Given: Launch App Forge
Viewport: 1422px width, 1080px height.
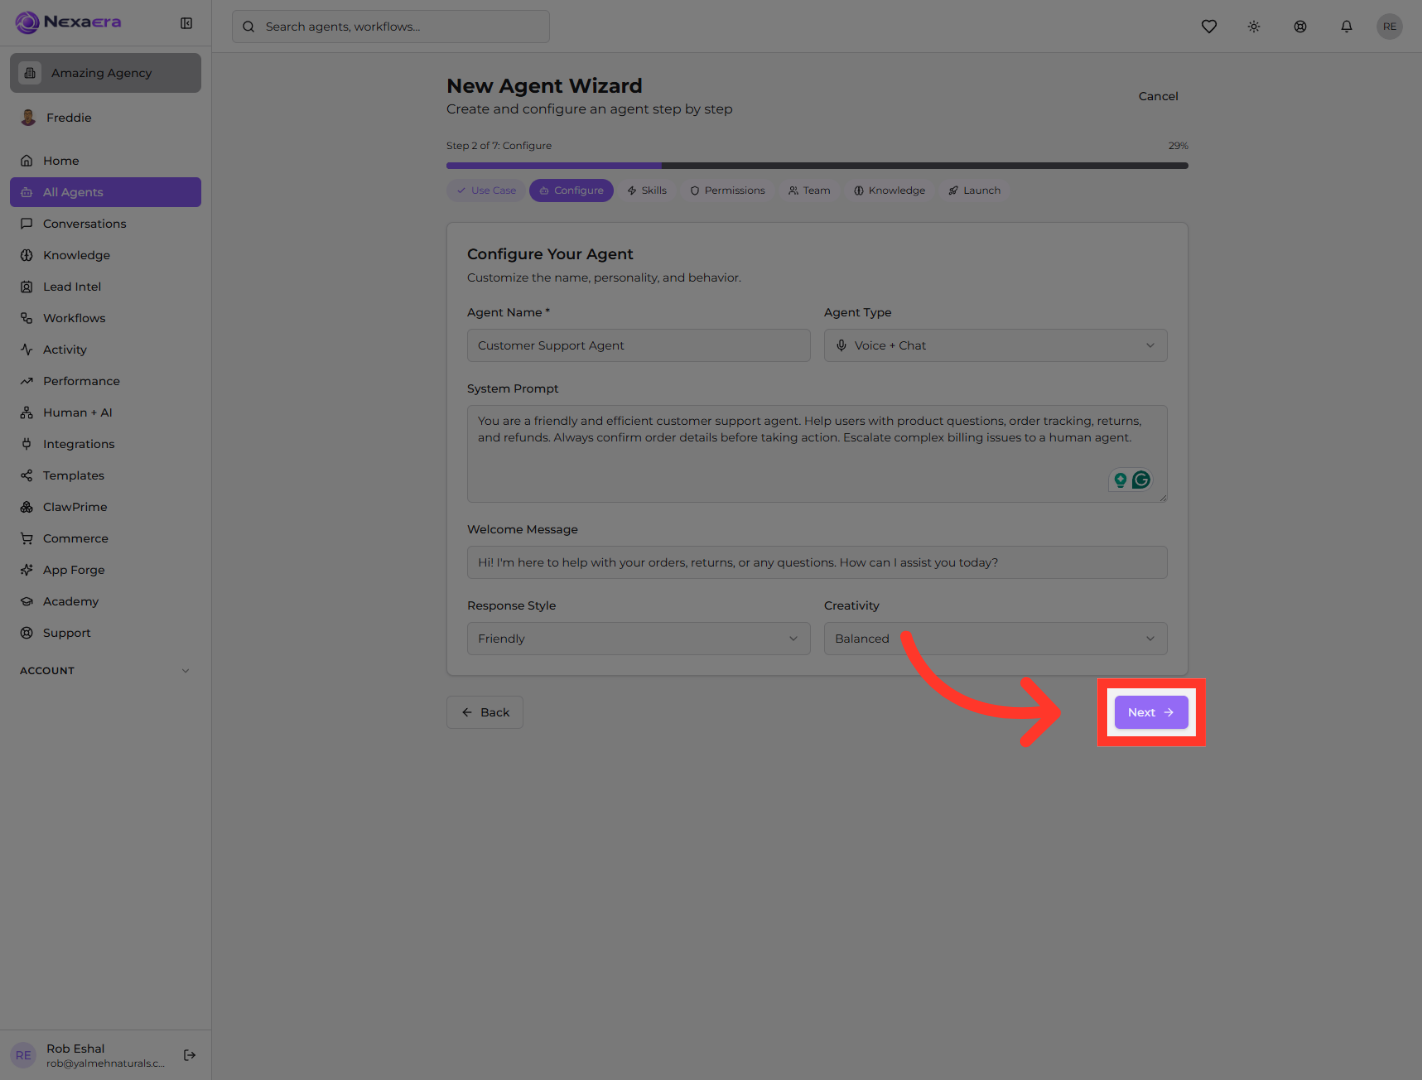Looking at the screenshot, I should click(105, 570).
